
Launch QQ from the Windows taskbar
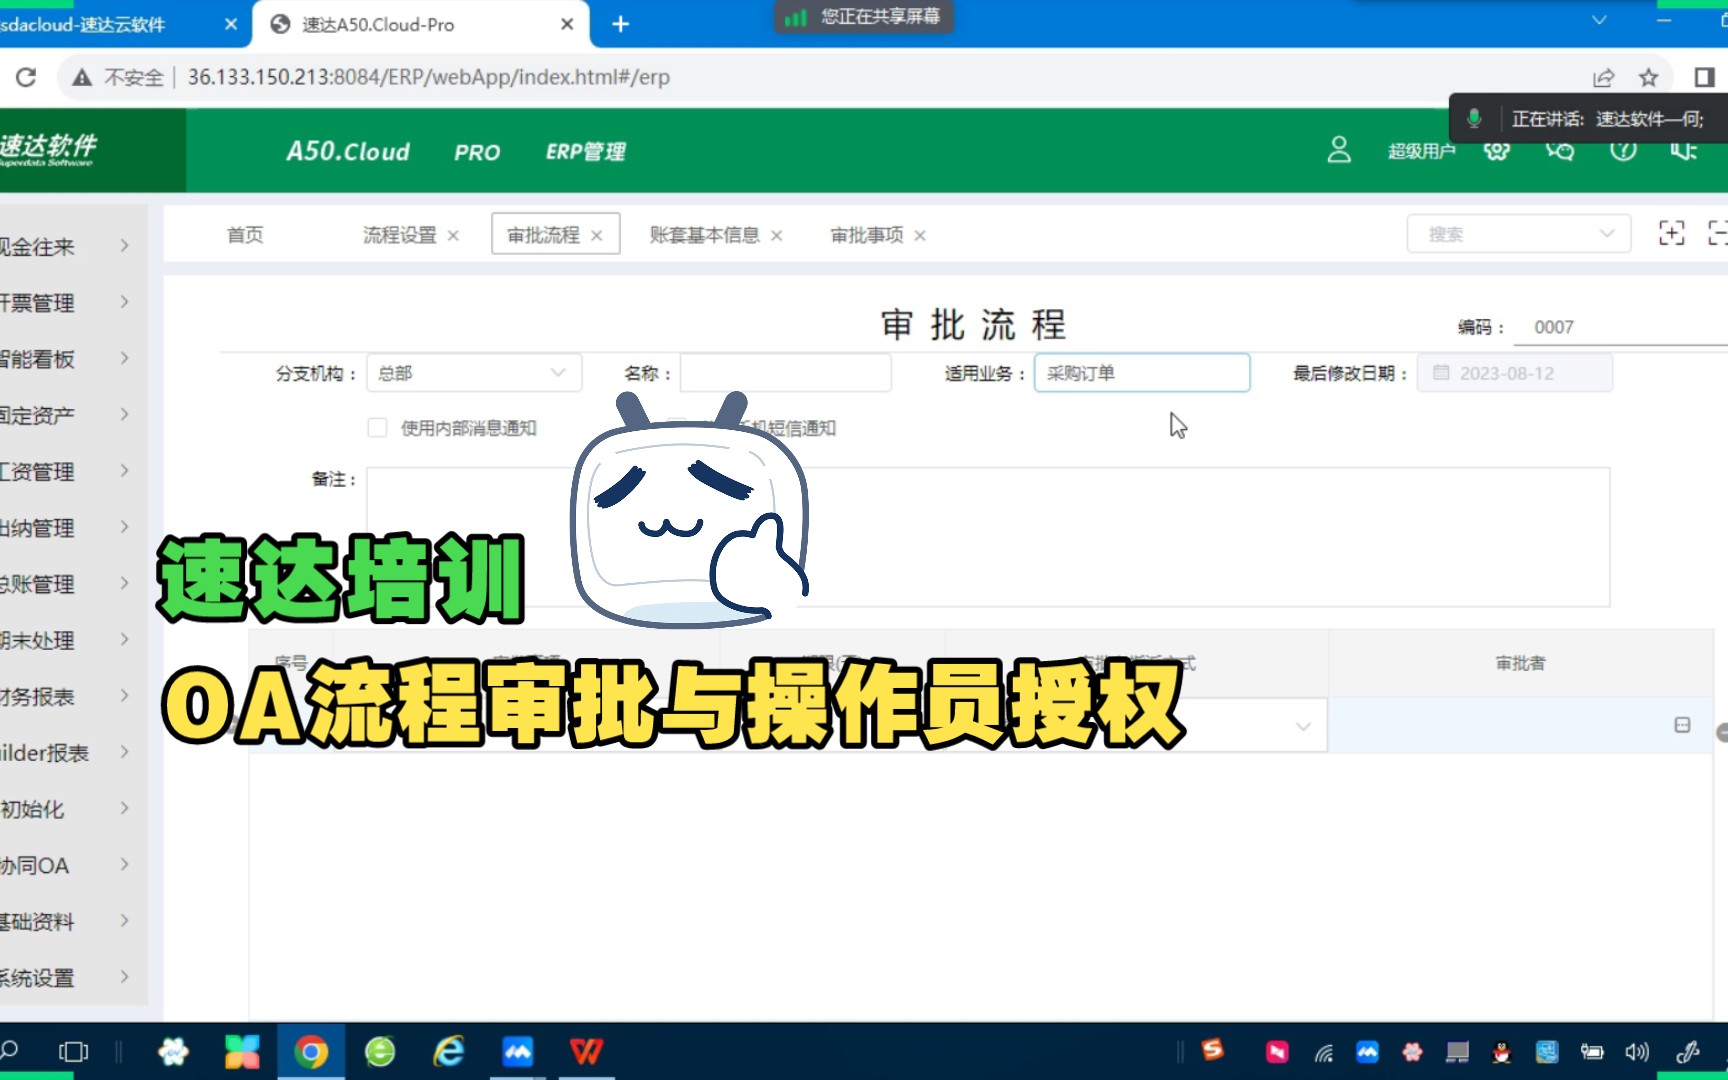coord(1499,1051)
